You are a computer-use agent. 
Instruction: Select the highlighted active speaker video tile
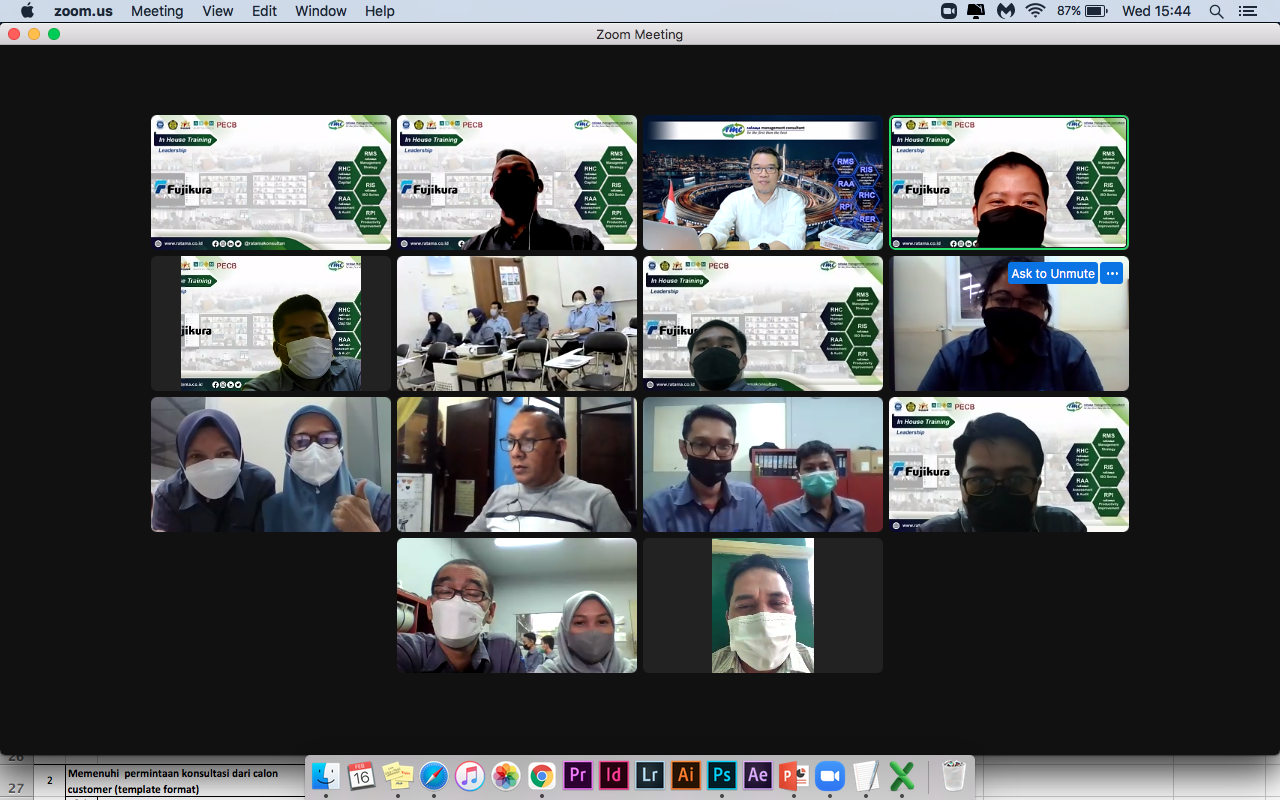tap(1009, 182)
